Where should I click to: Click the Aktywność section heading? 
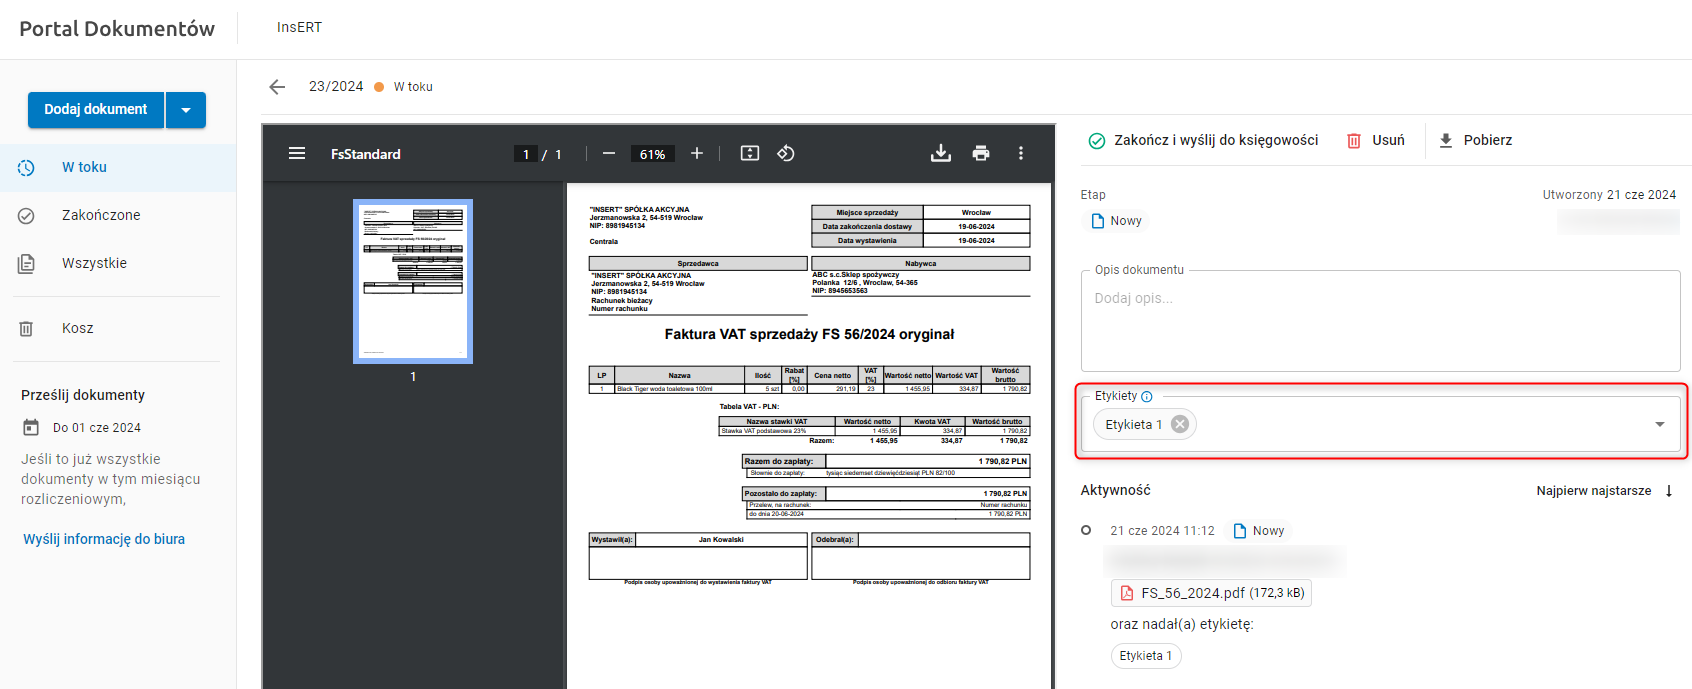1116,490
